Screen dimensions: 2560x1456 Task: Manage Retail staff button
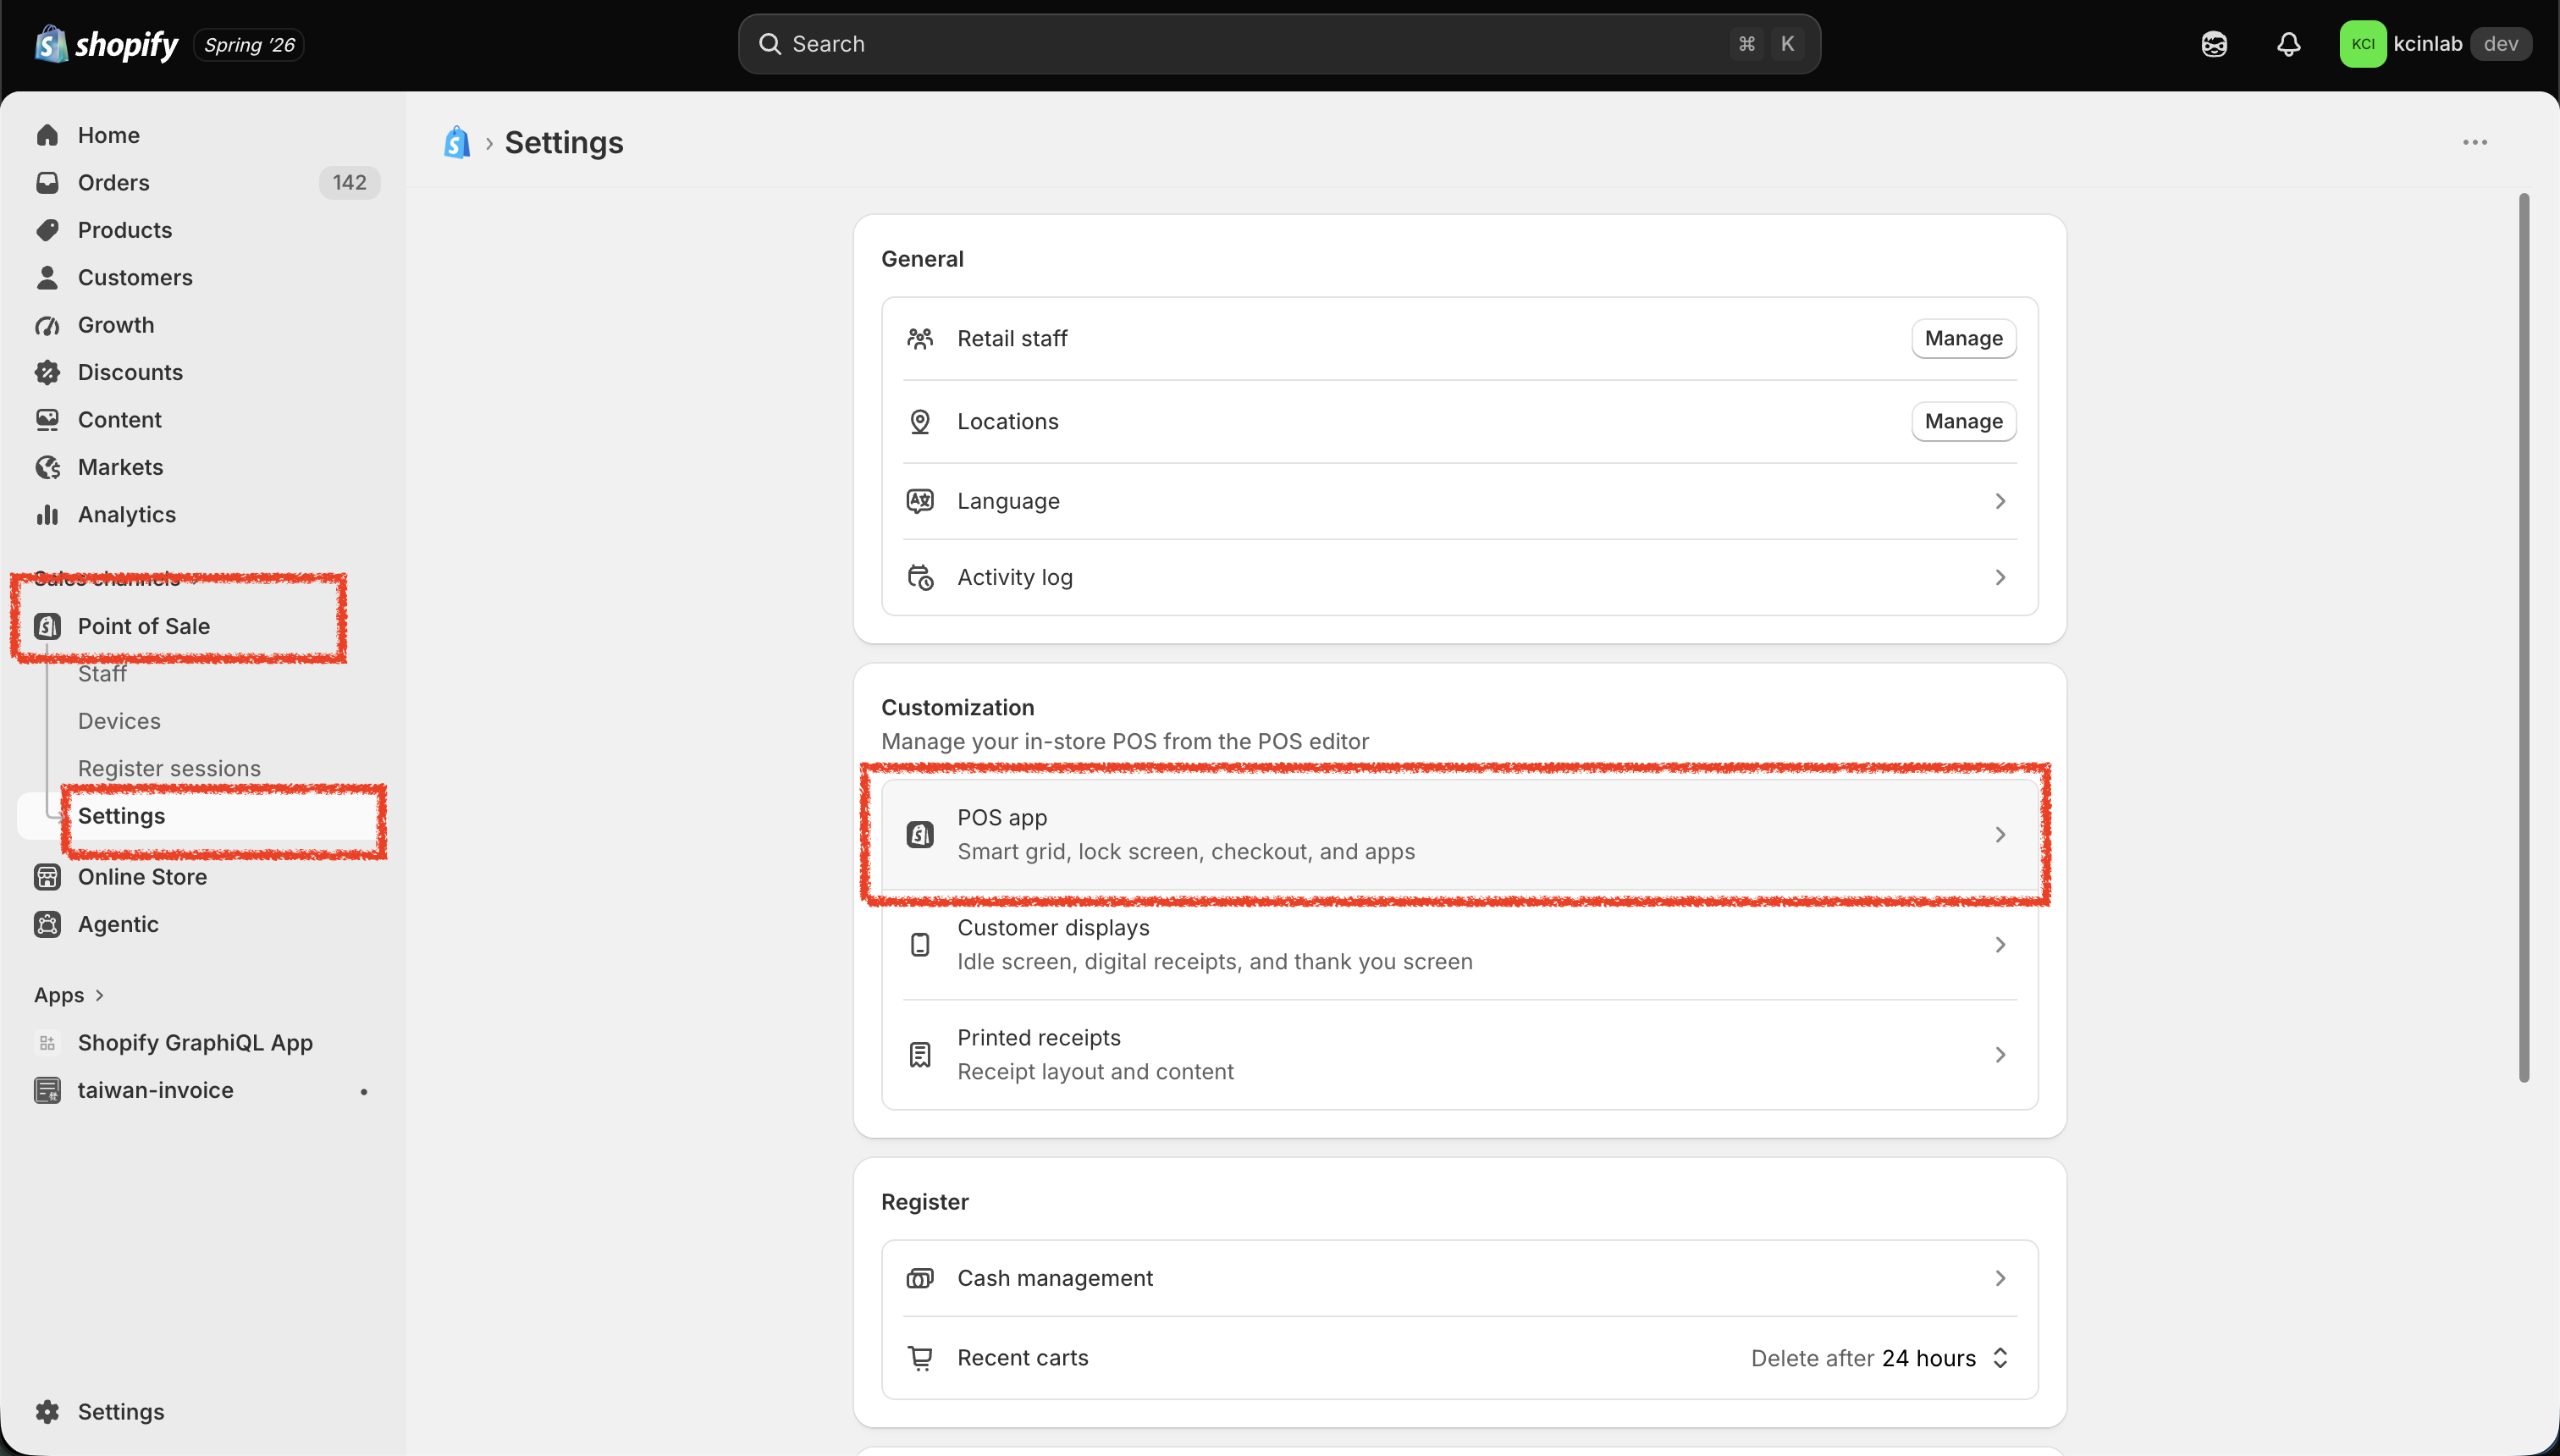click(x=1963, y=338)
